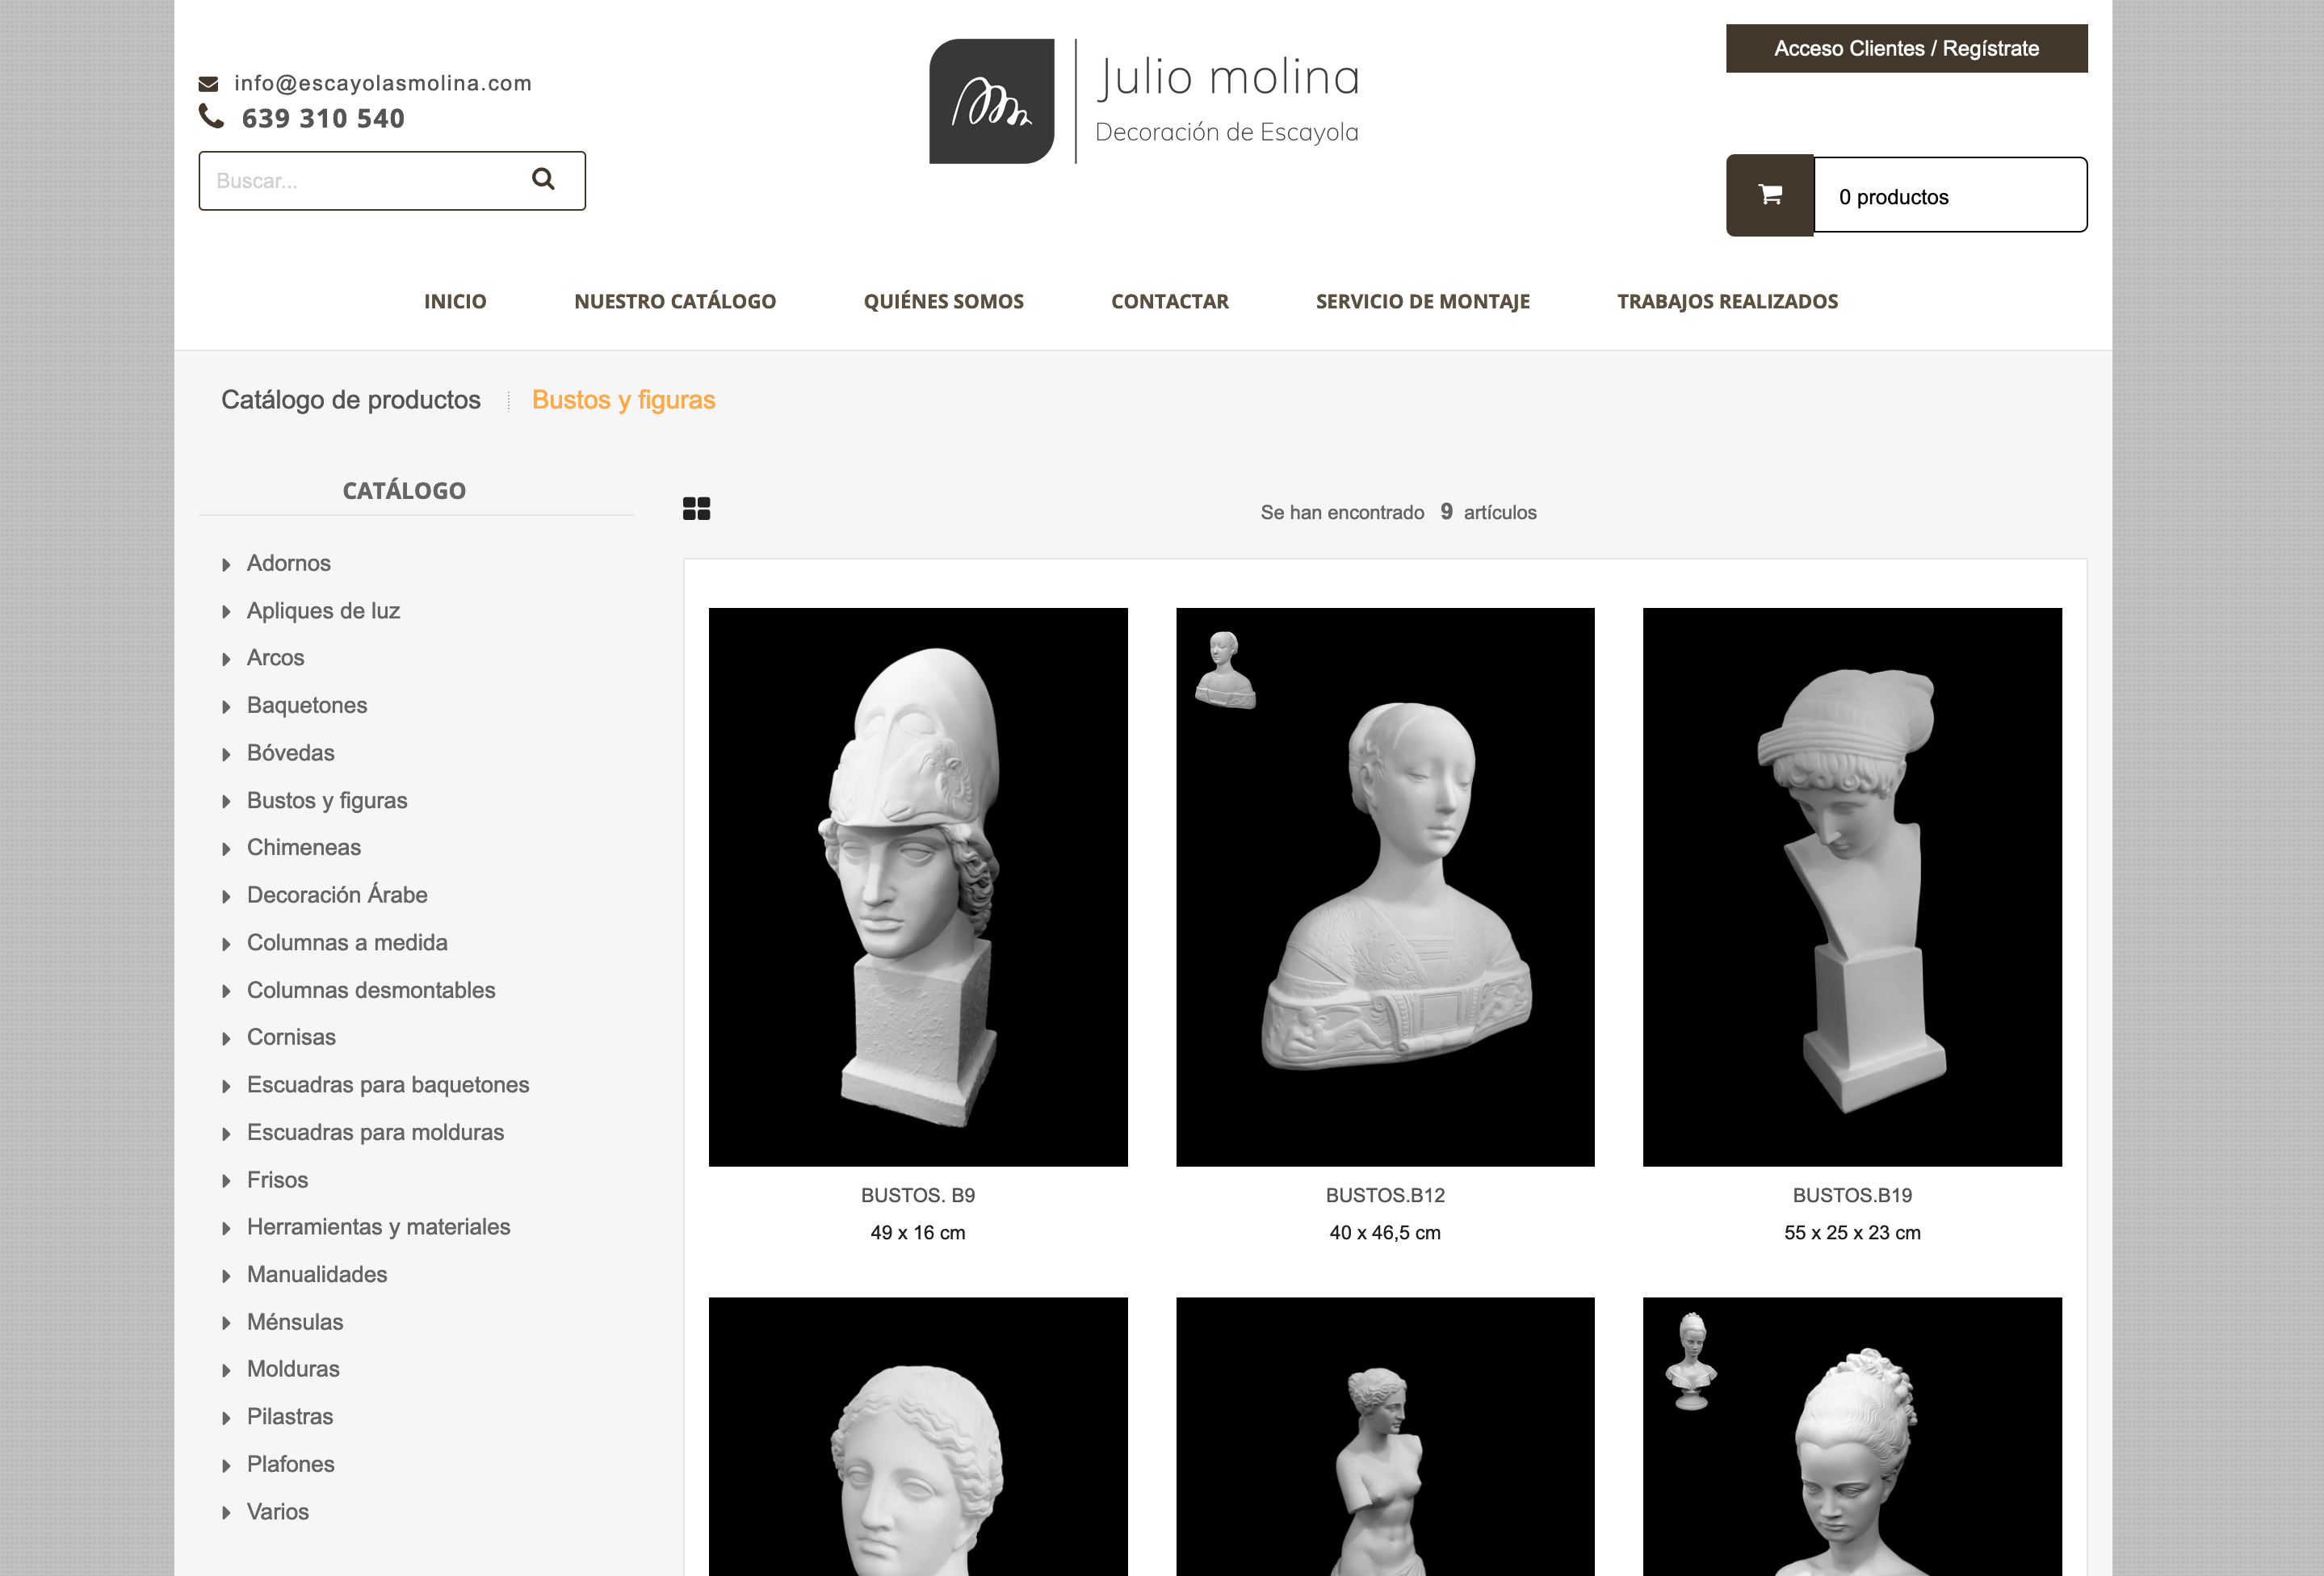Select Decoración Árabe category

[x=337, y=894]
